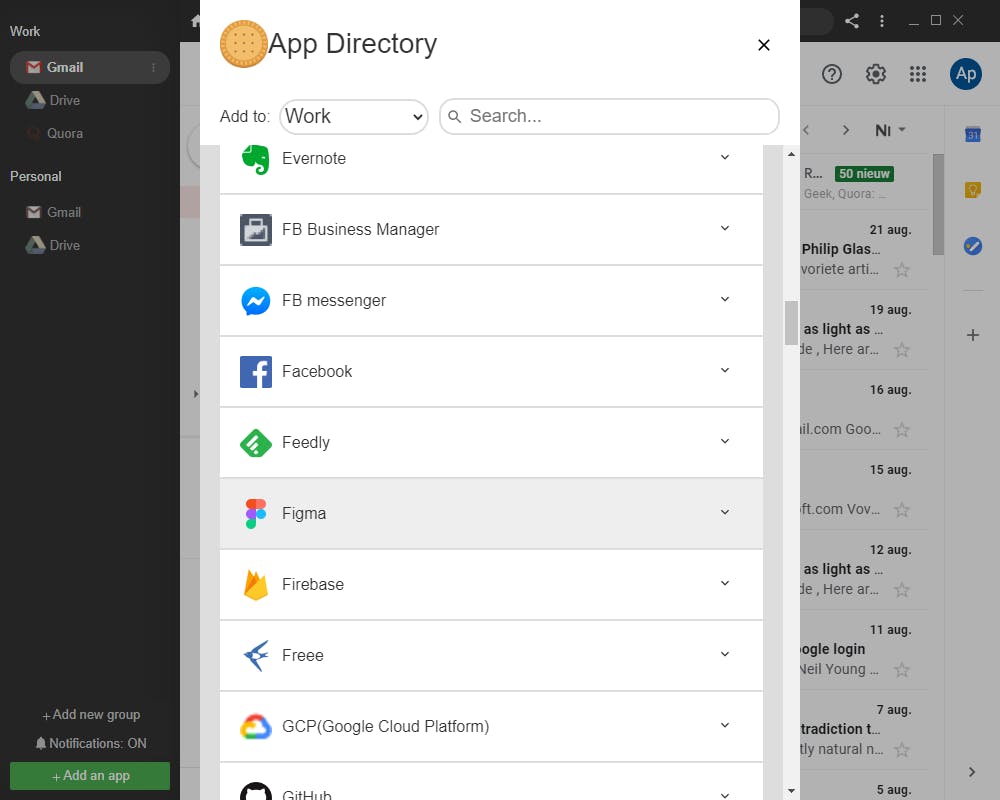Toggle Notifications: ON setting
This screenshot has height=800, width=1000.
click(91, 743)
